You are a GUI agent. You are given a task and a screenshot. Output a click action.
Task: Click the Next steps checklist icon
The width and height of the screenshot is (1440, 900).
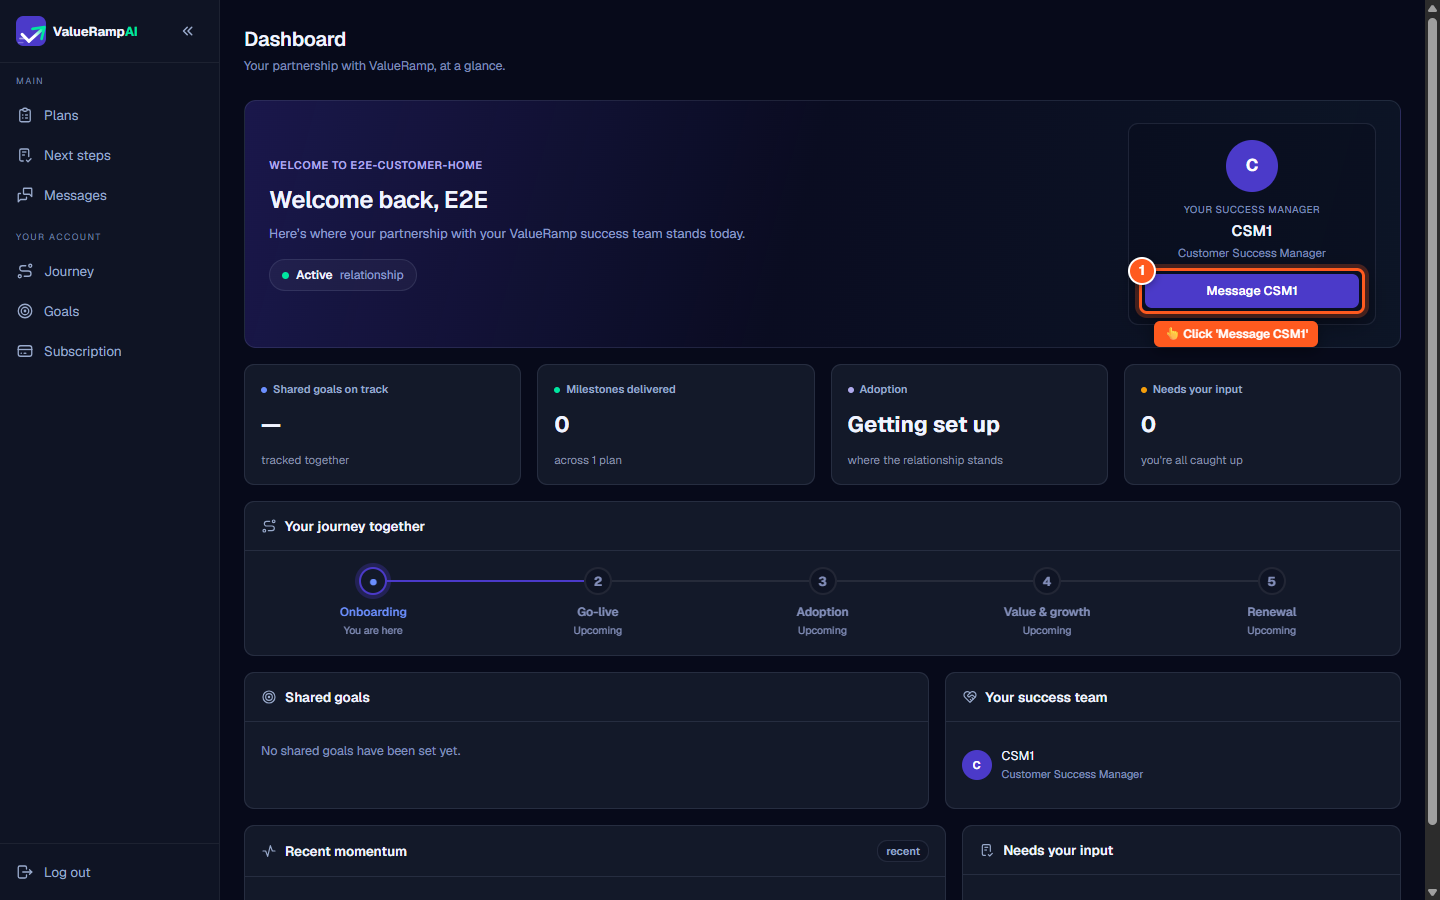pos(25,155)
